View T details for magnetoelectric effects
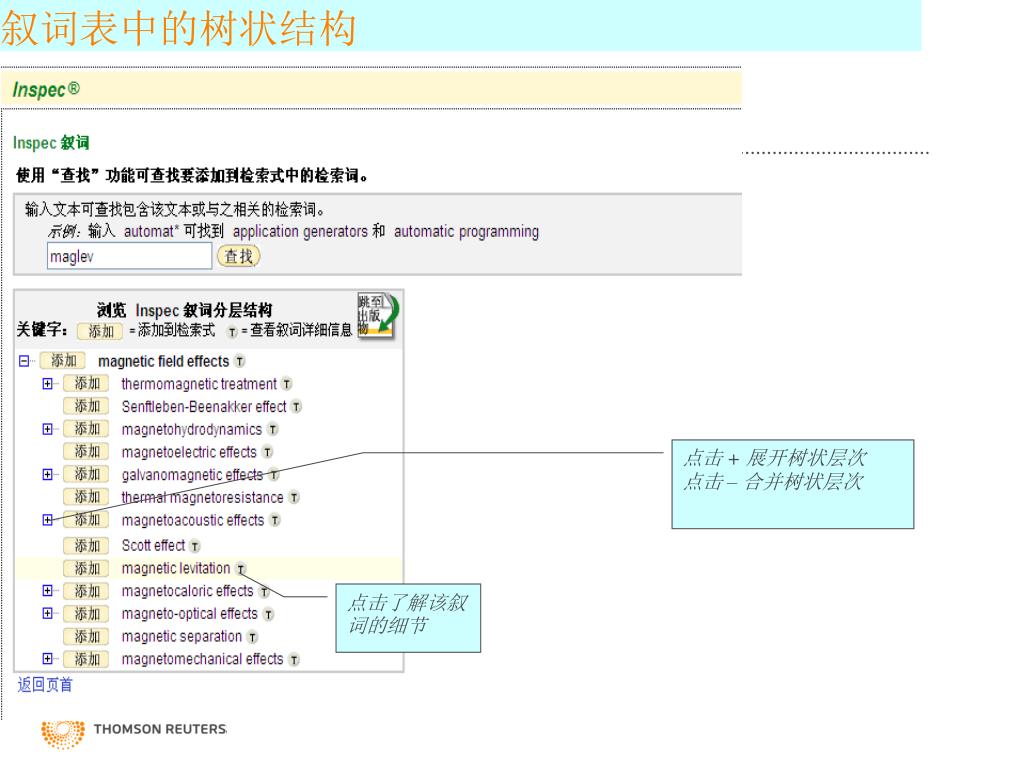This screenshot has height=768, width=1024. click(267, 452)
